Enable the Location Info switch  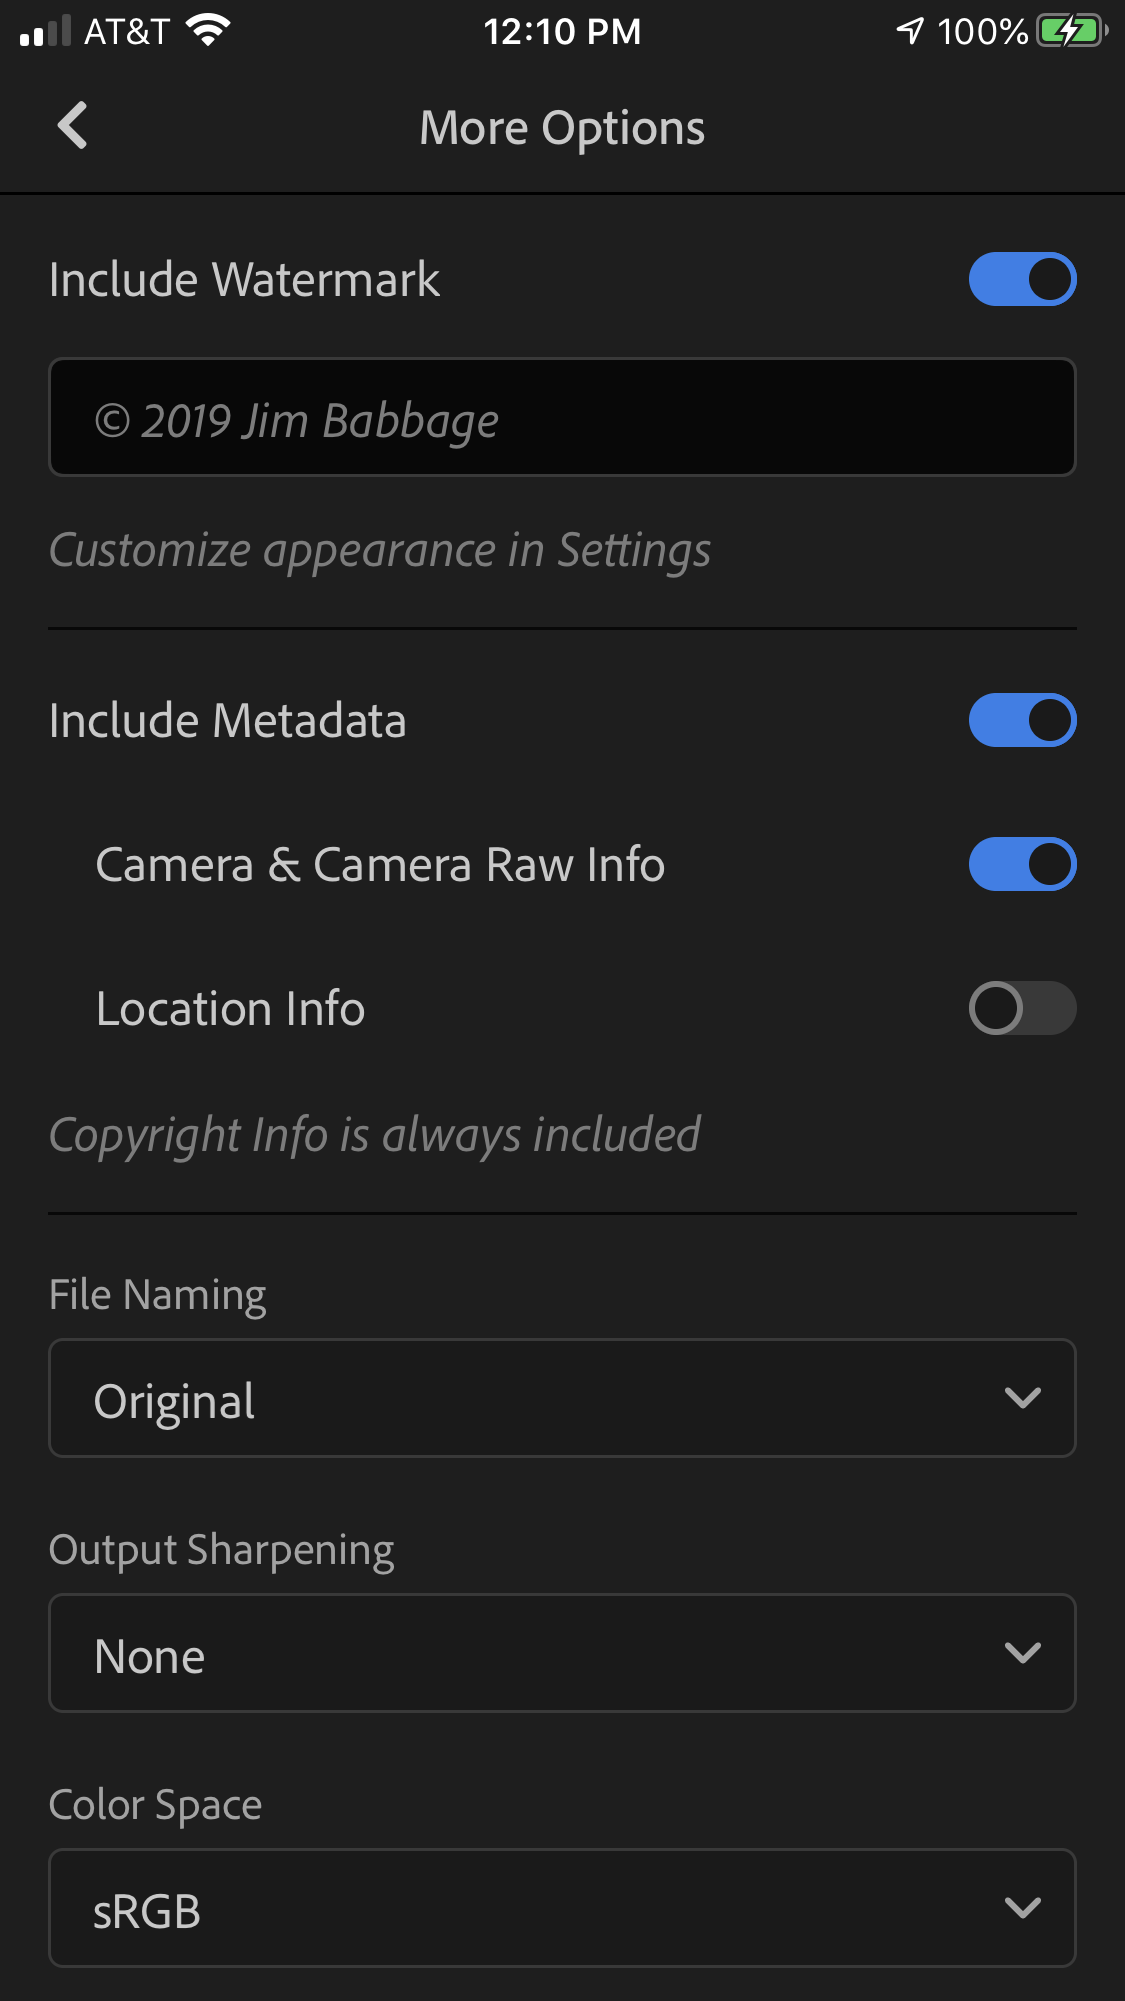pos(1022,1008)
